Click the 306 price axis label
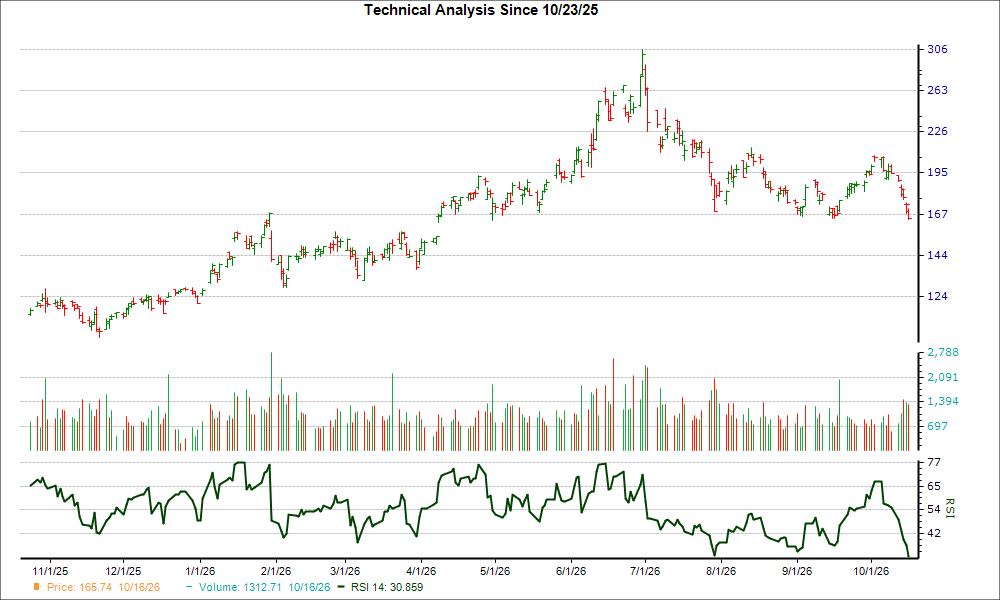The image size is (1000, 600). (937, 49)
